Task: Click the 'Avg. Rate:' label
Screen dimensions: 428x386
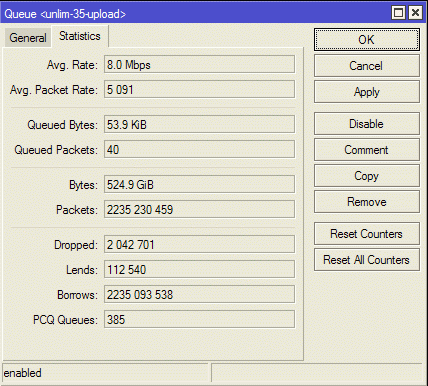Action: pyautogui.click(x=72, y=65)
